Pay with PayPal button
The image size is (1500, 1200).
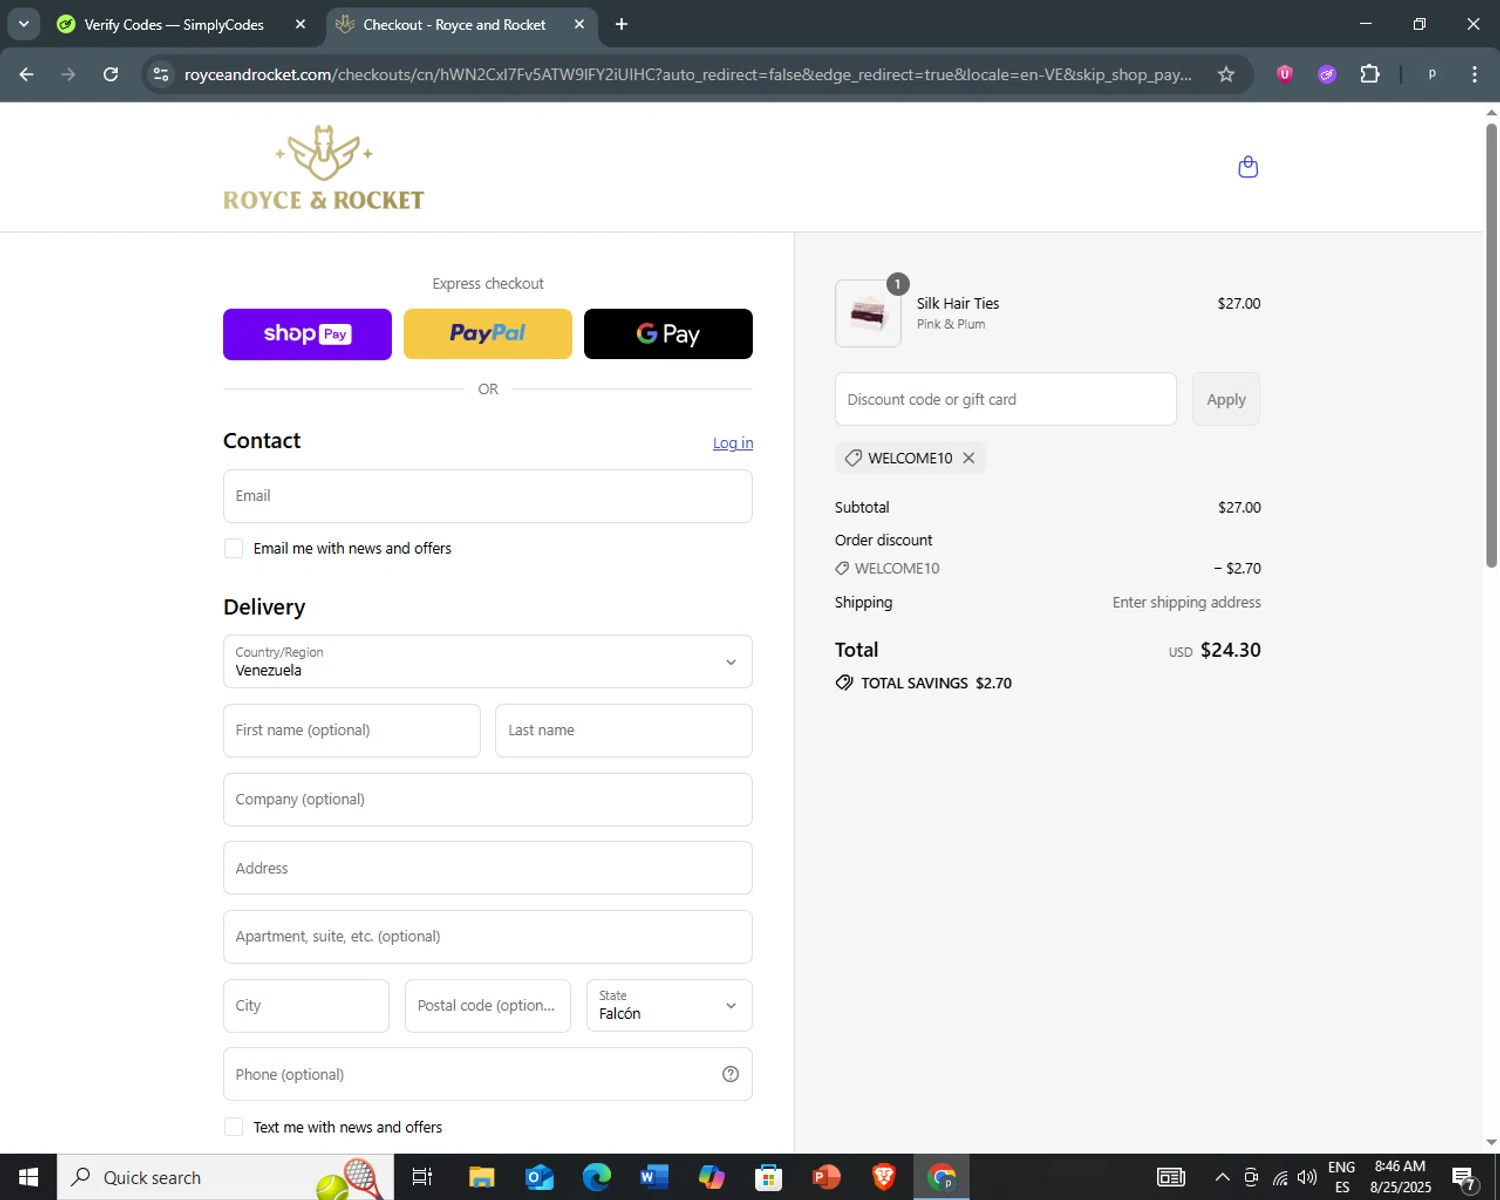click(488, 334)
